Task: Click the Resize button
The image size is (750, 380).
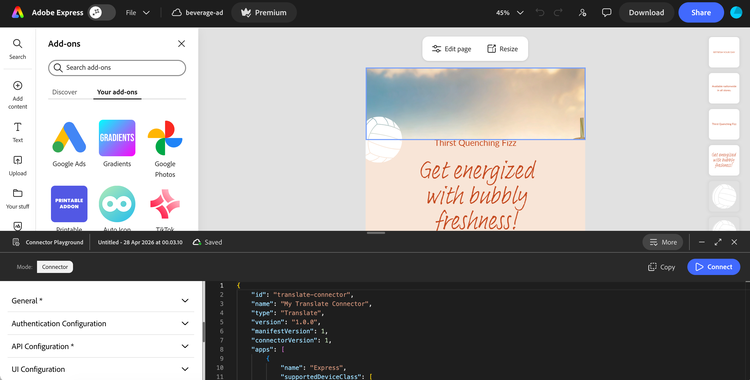Action: (x=502, y=49)
